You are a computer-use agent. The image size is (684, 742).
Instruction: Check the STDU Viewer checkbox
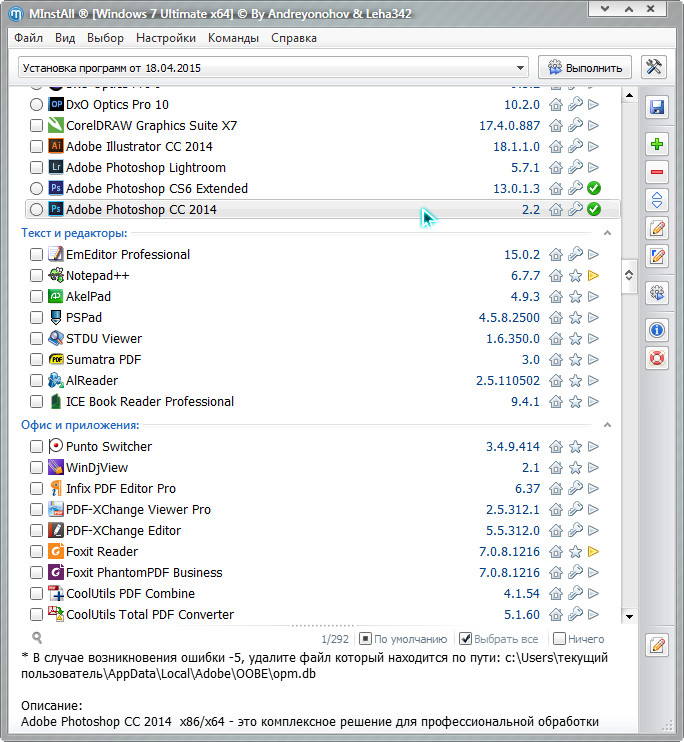click(36, 339)
